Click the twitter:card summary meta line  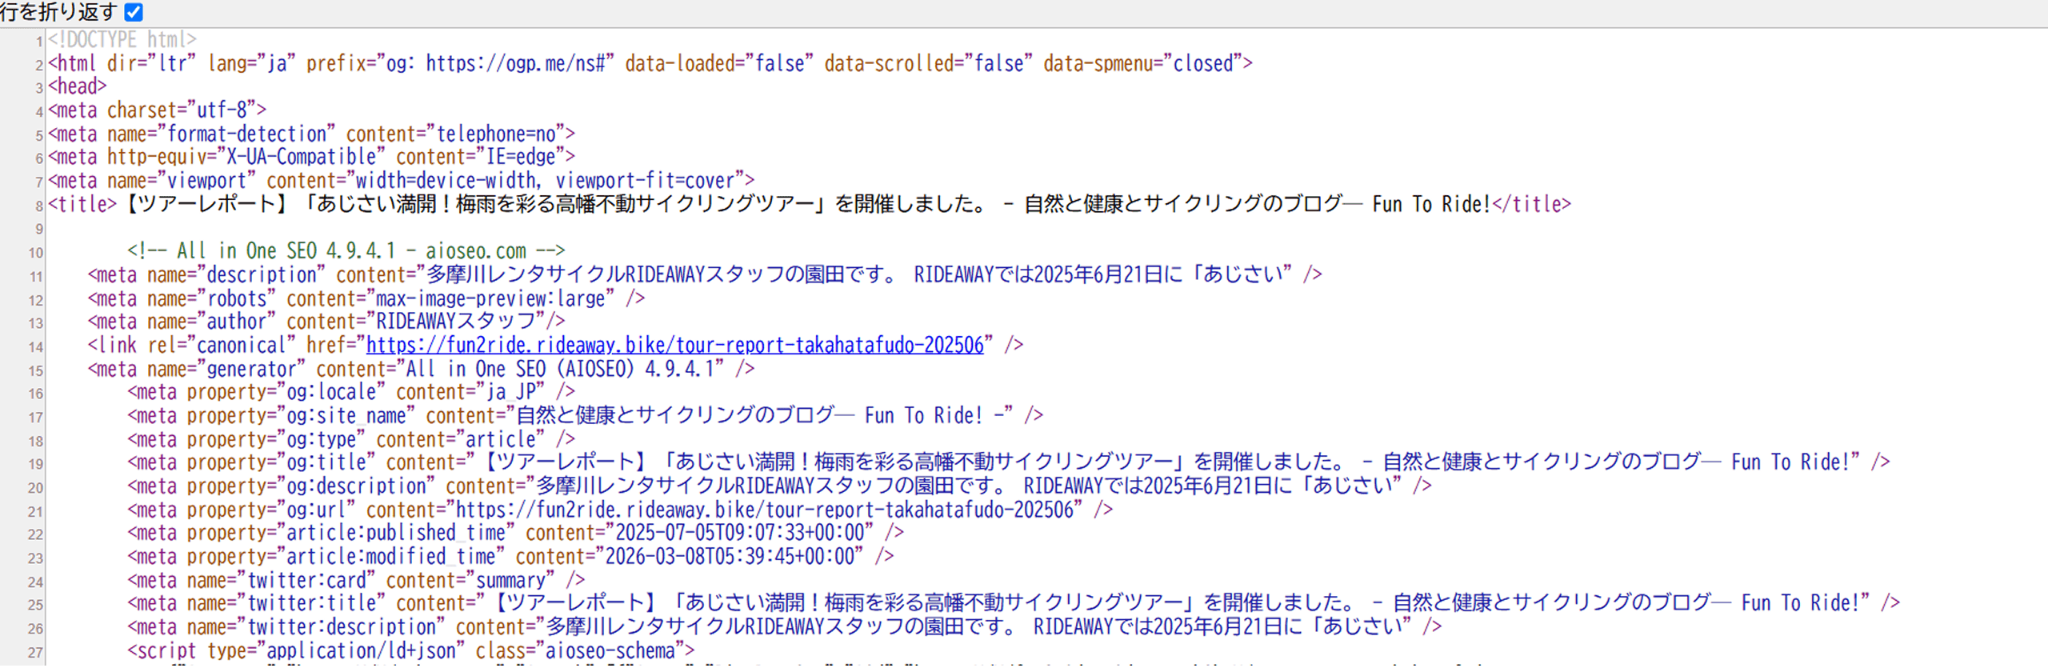point(356,581)
